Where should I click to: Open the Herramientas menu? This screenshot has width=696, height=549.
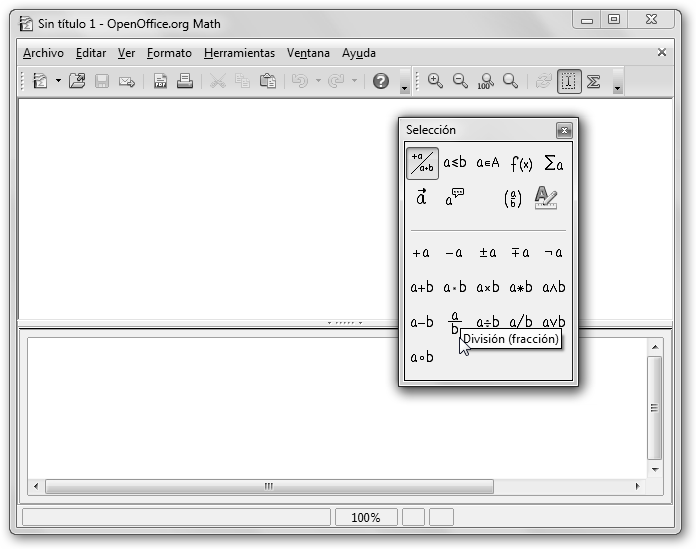pos(239,53)
